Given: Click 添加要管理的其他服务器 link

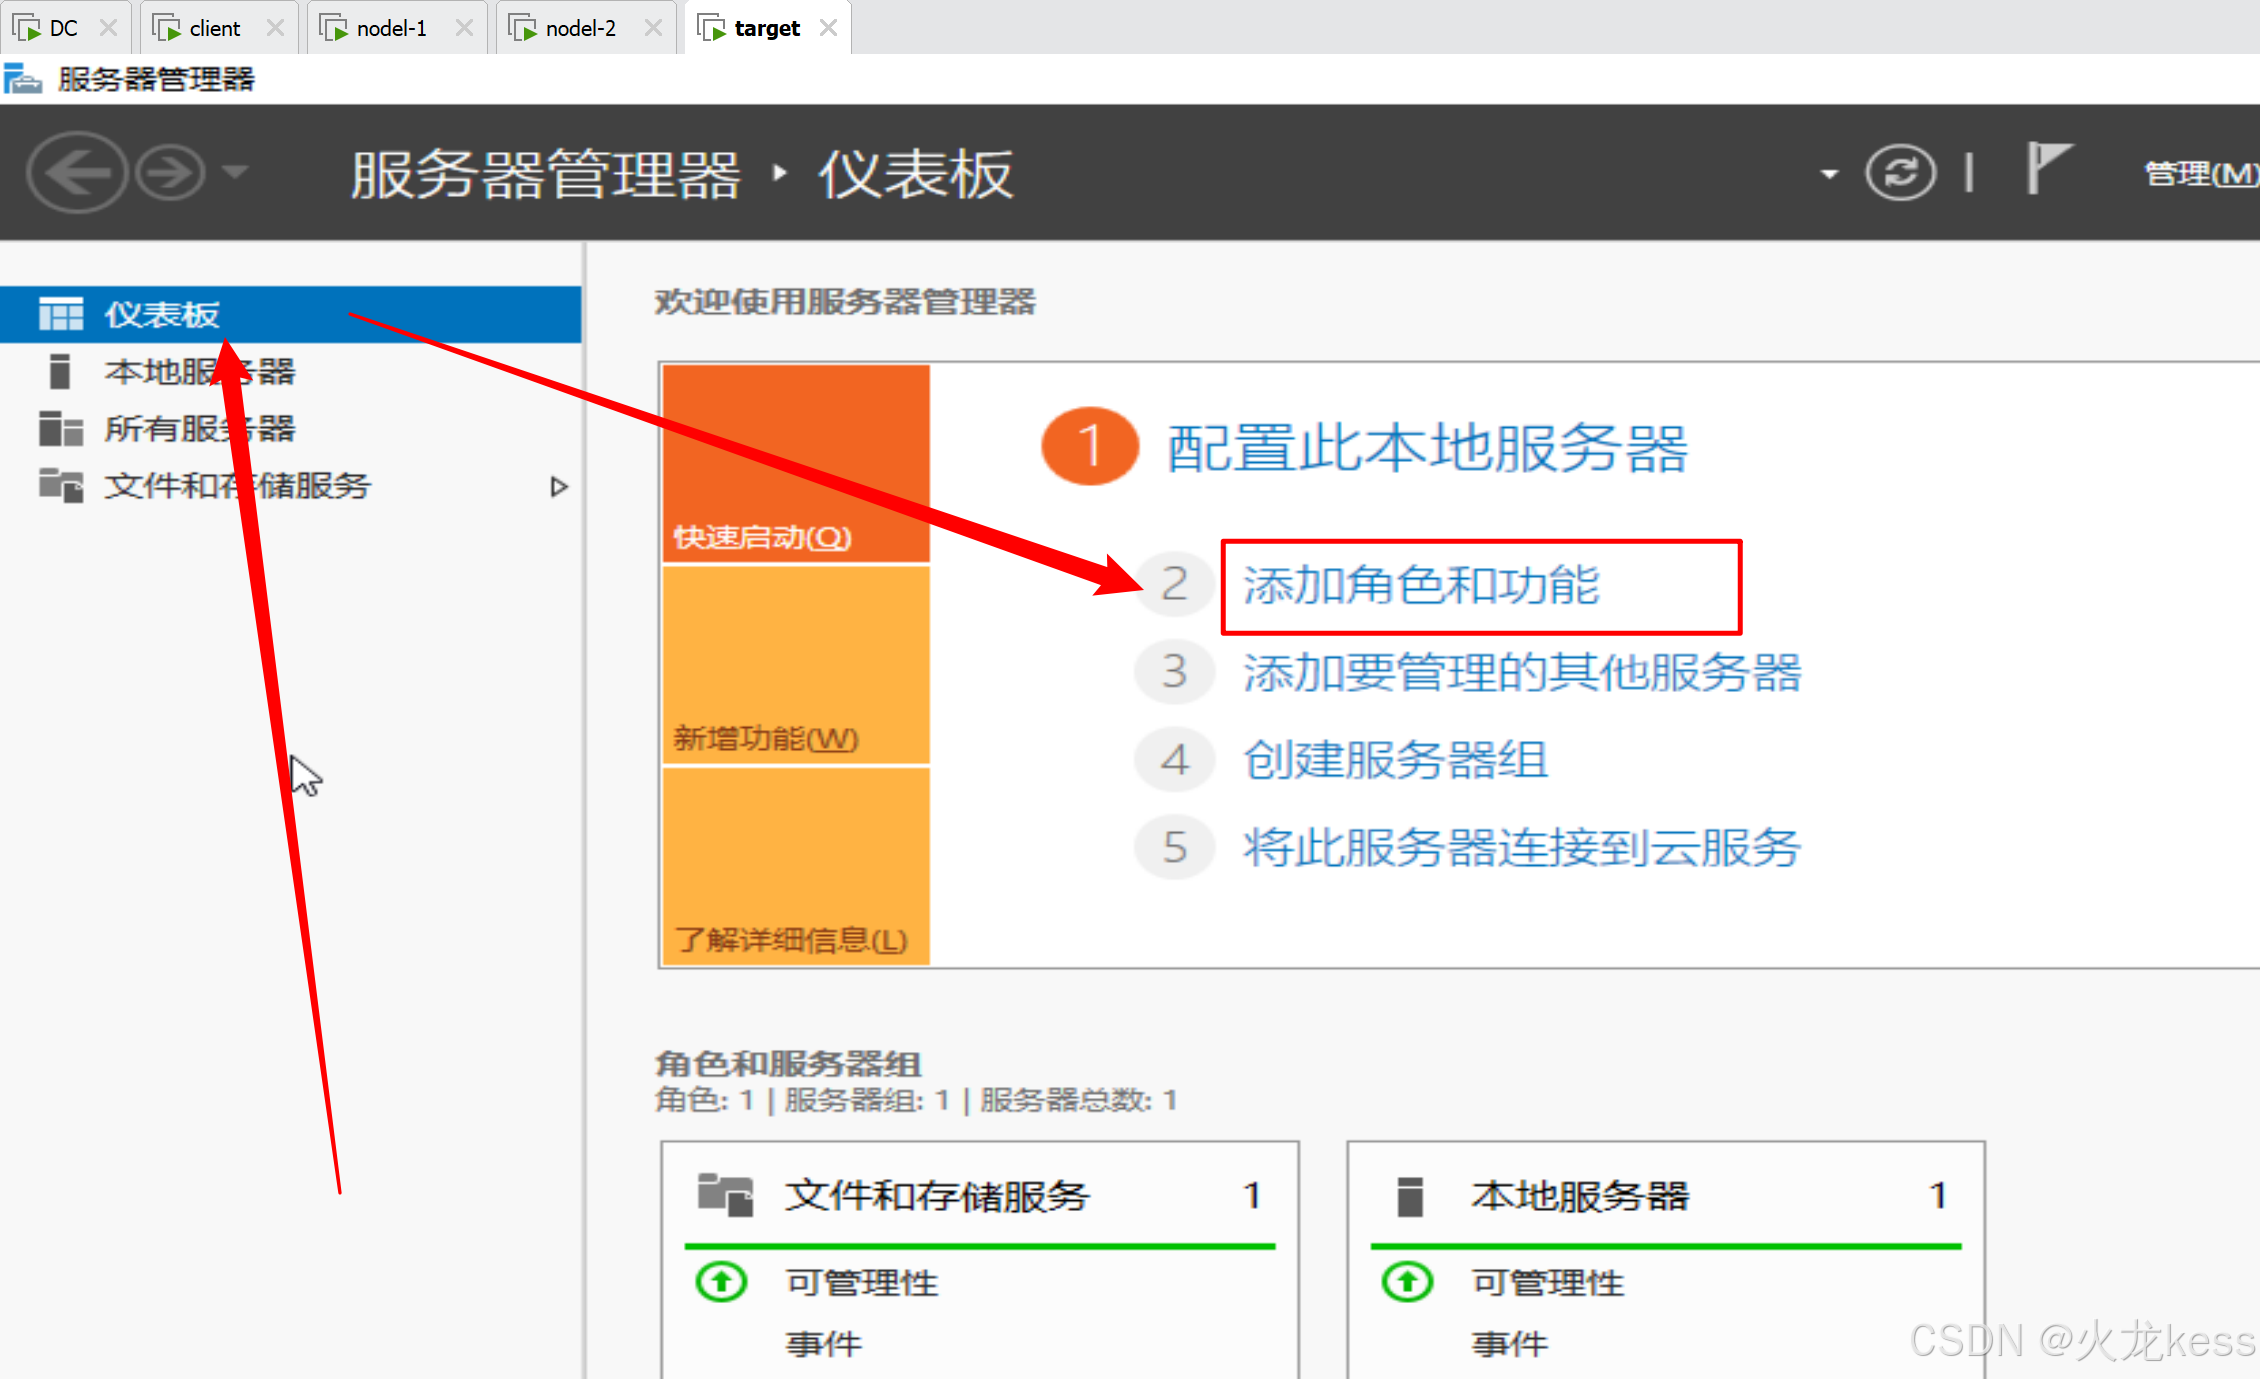Looking at the screenshot, I should pyautogui.click(x=1521, y=673).
